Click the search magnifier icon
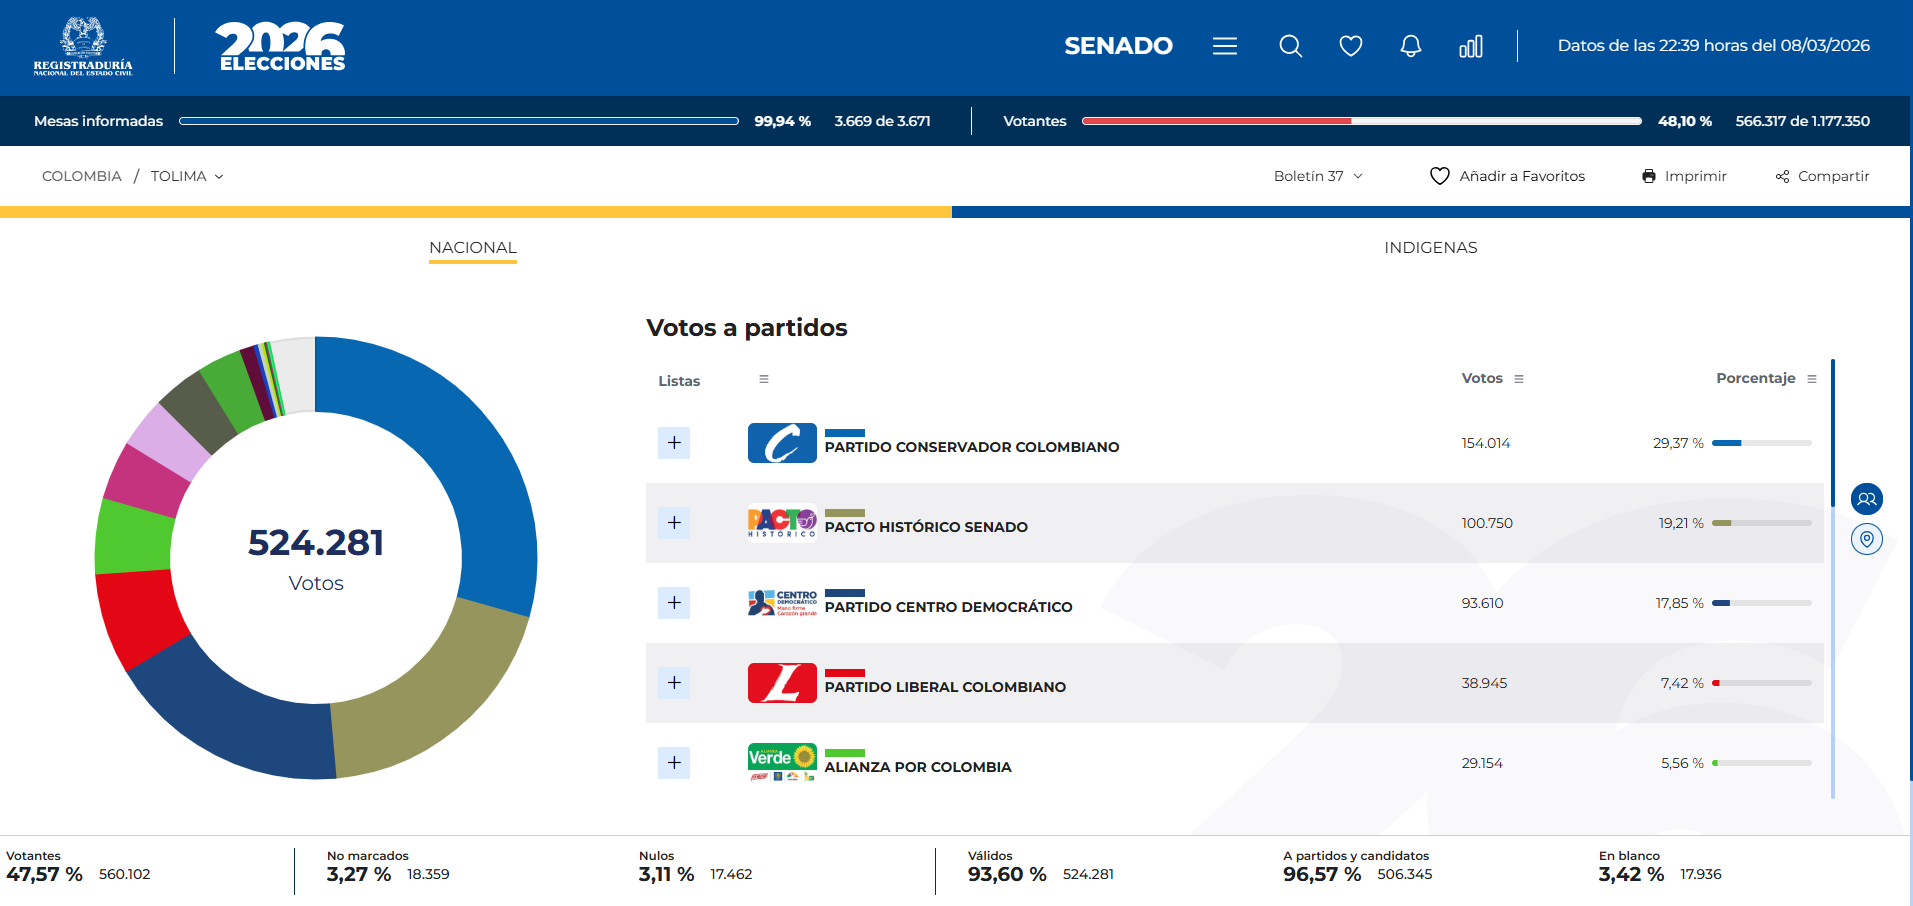Screen dimensions: 1913x906 click(x=1290, y=46)
